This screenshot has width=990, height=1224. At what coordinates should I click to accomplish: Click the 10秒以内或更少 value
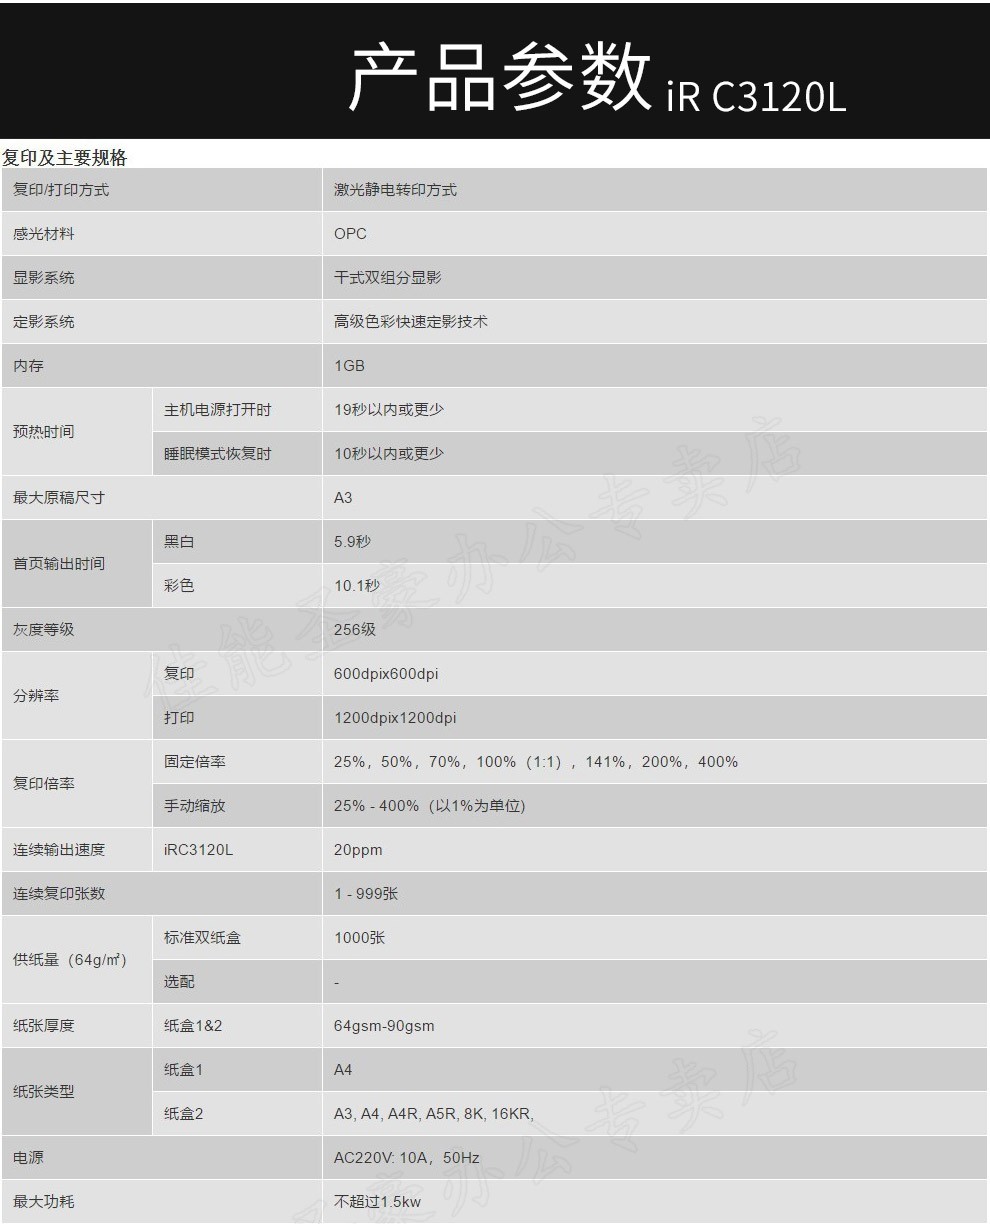click(389, 453)
